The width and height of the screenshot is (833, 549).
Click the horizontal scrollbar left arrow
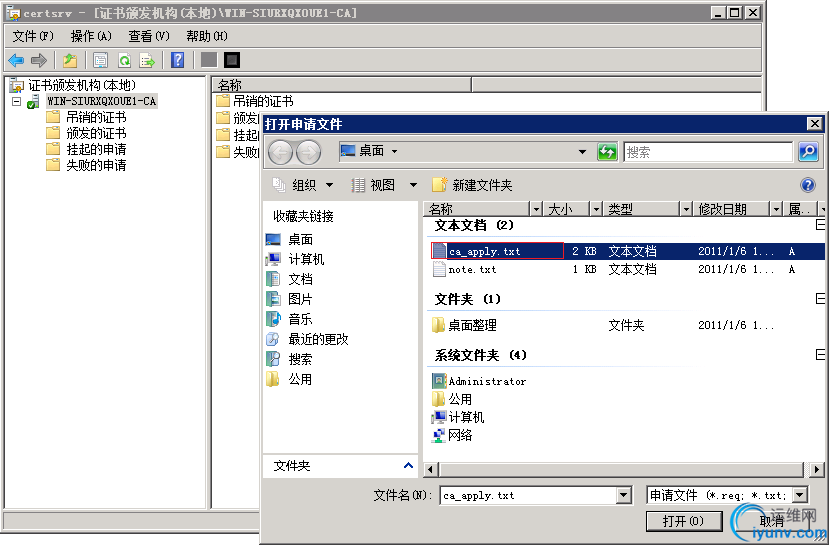tap(430, 470)
